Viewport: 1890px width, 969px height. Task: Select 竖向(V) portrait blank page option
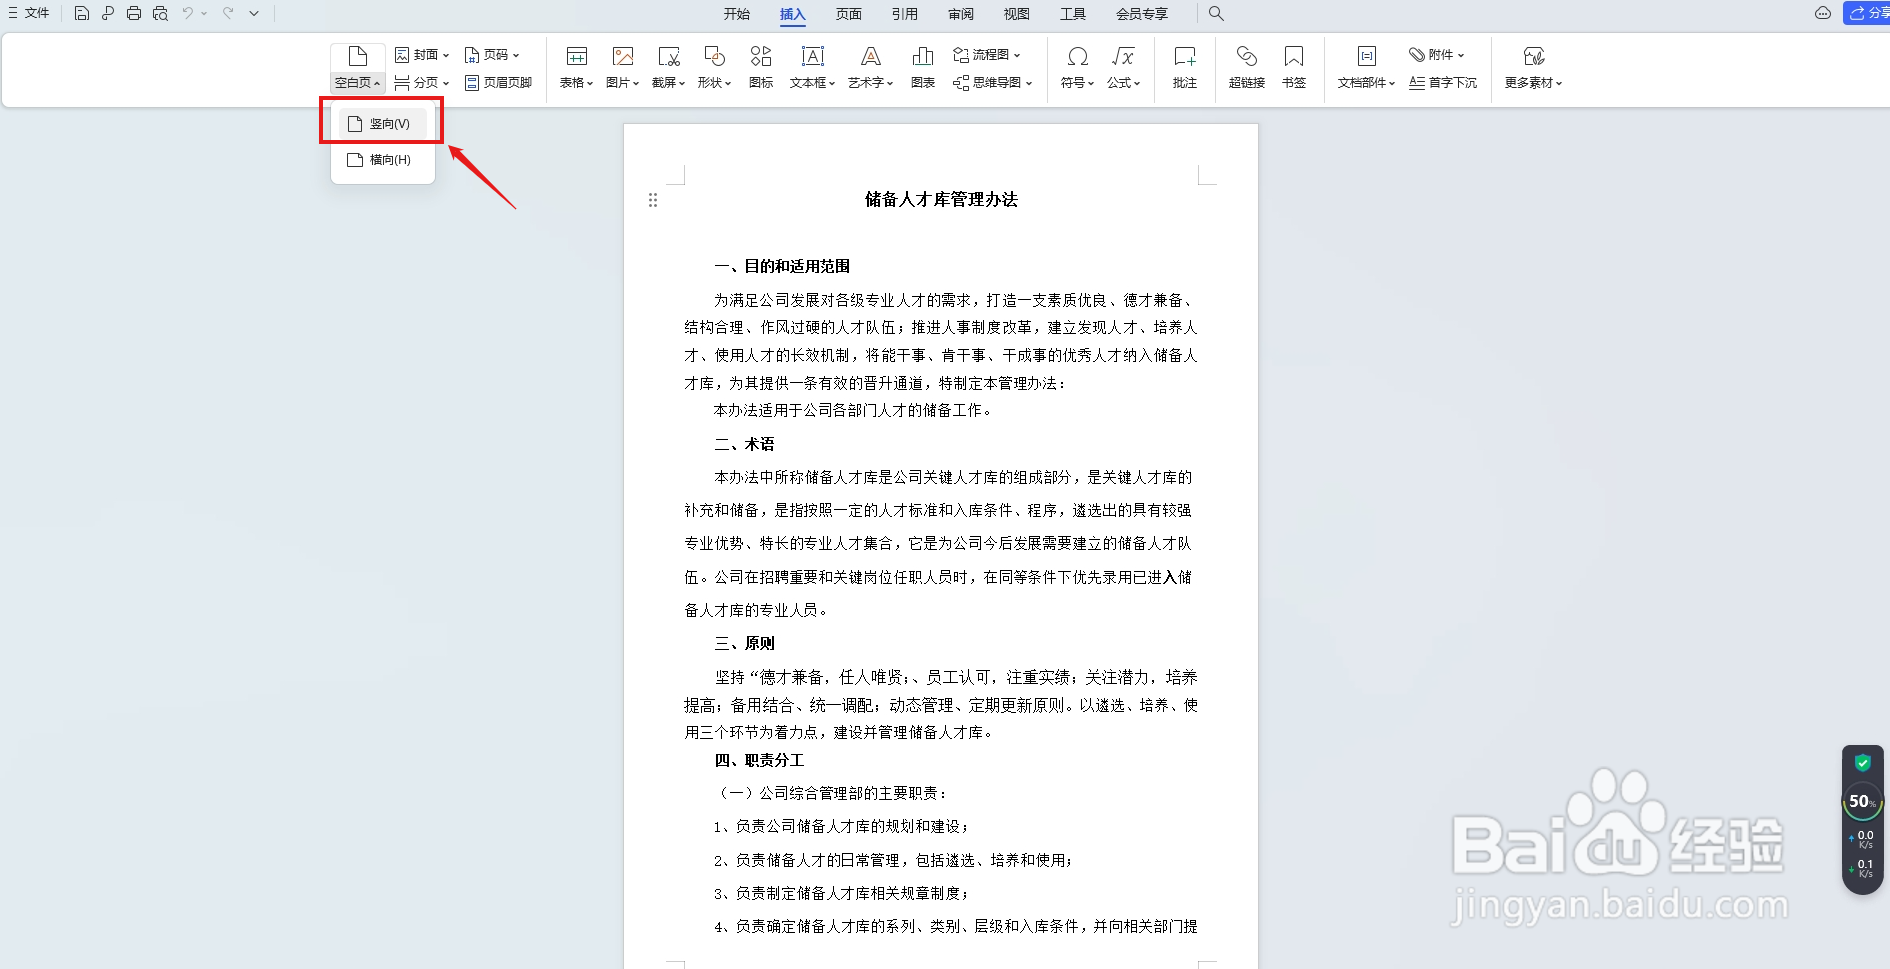tap(382, 124)
